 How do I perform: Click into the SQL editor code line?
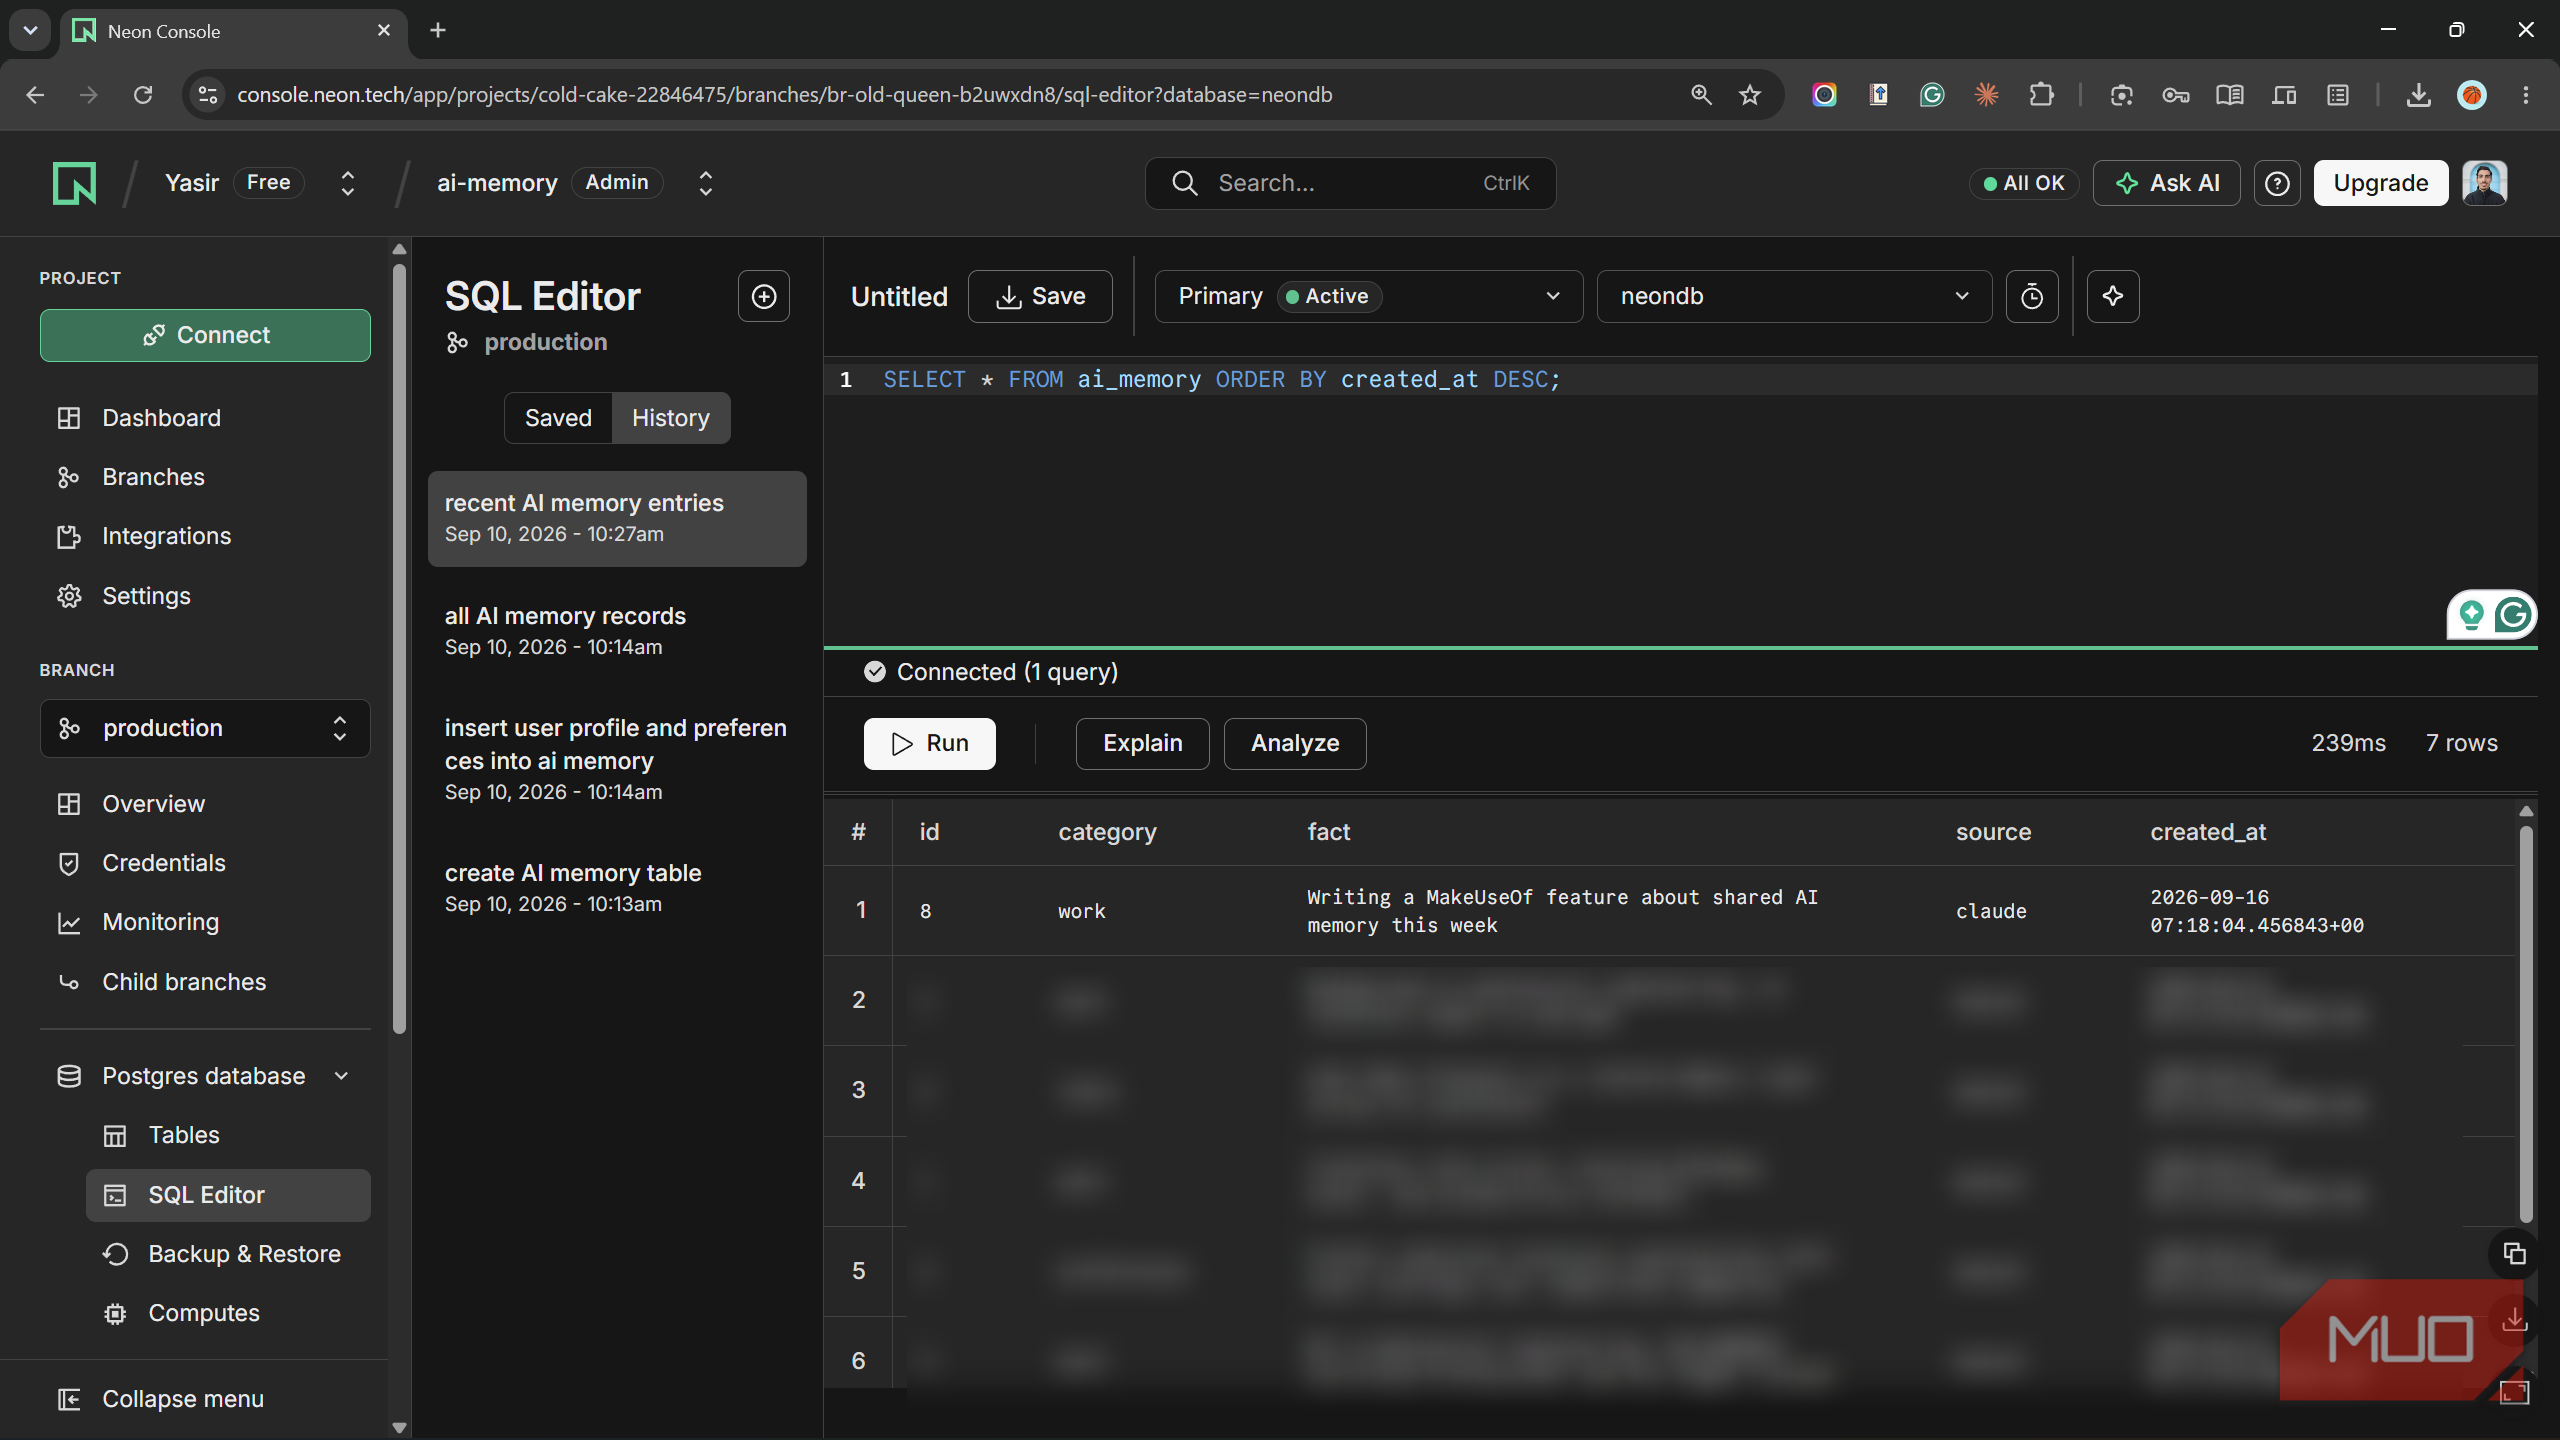click(x=1221, y=380)
